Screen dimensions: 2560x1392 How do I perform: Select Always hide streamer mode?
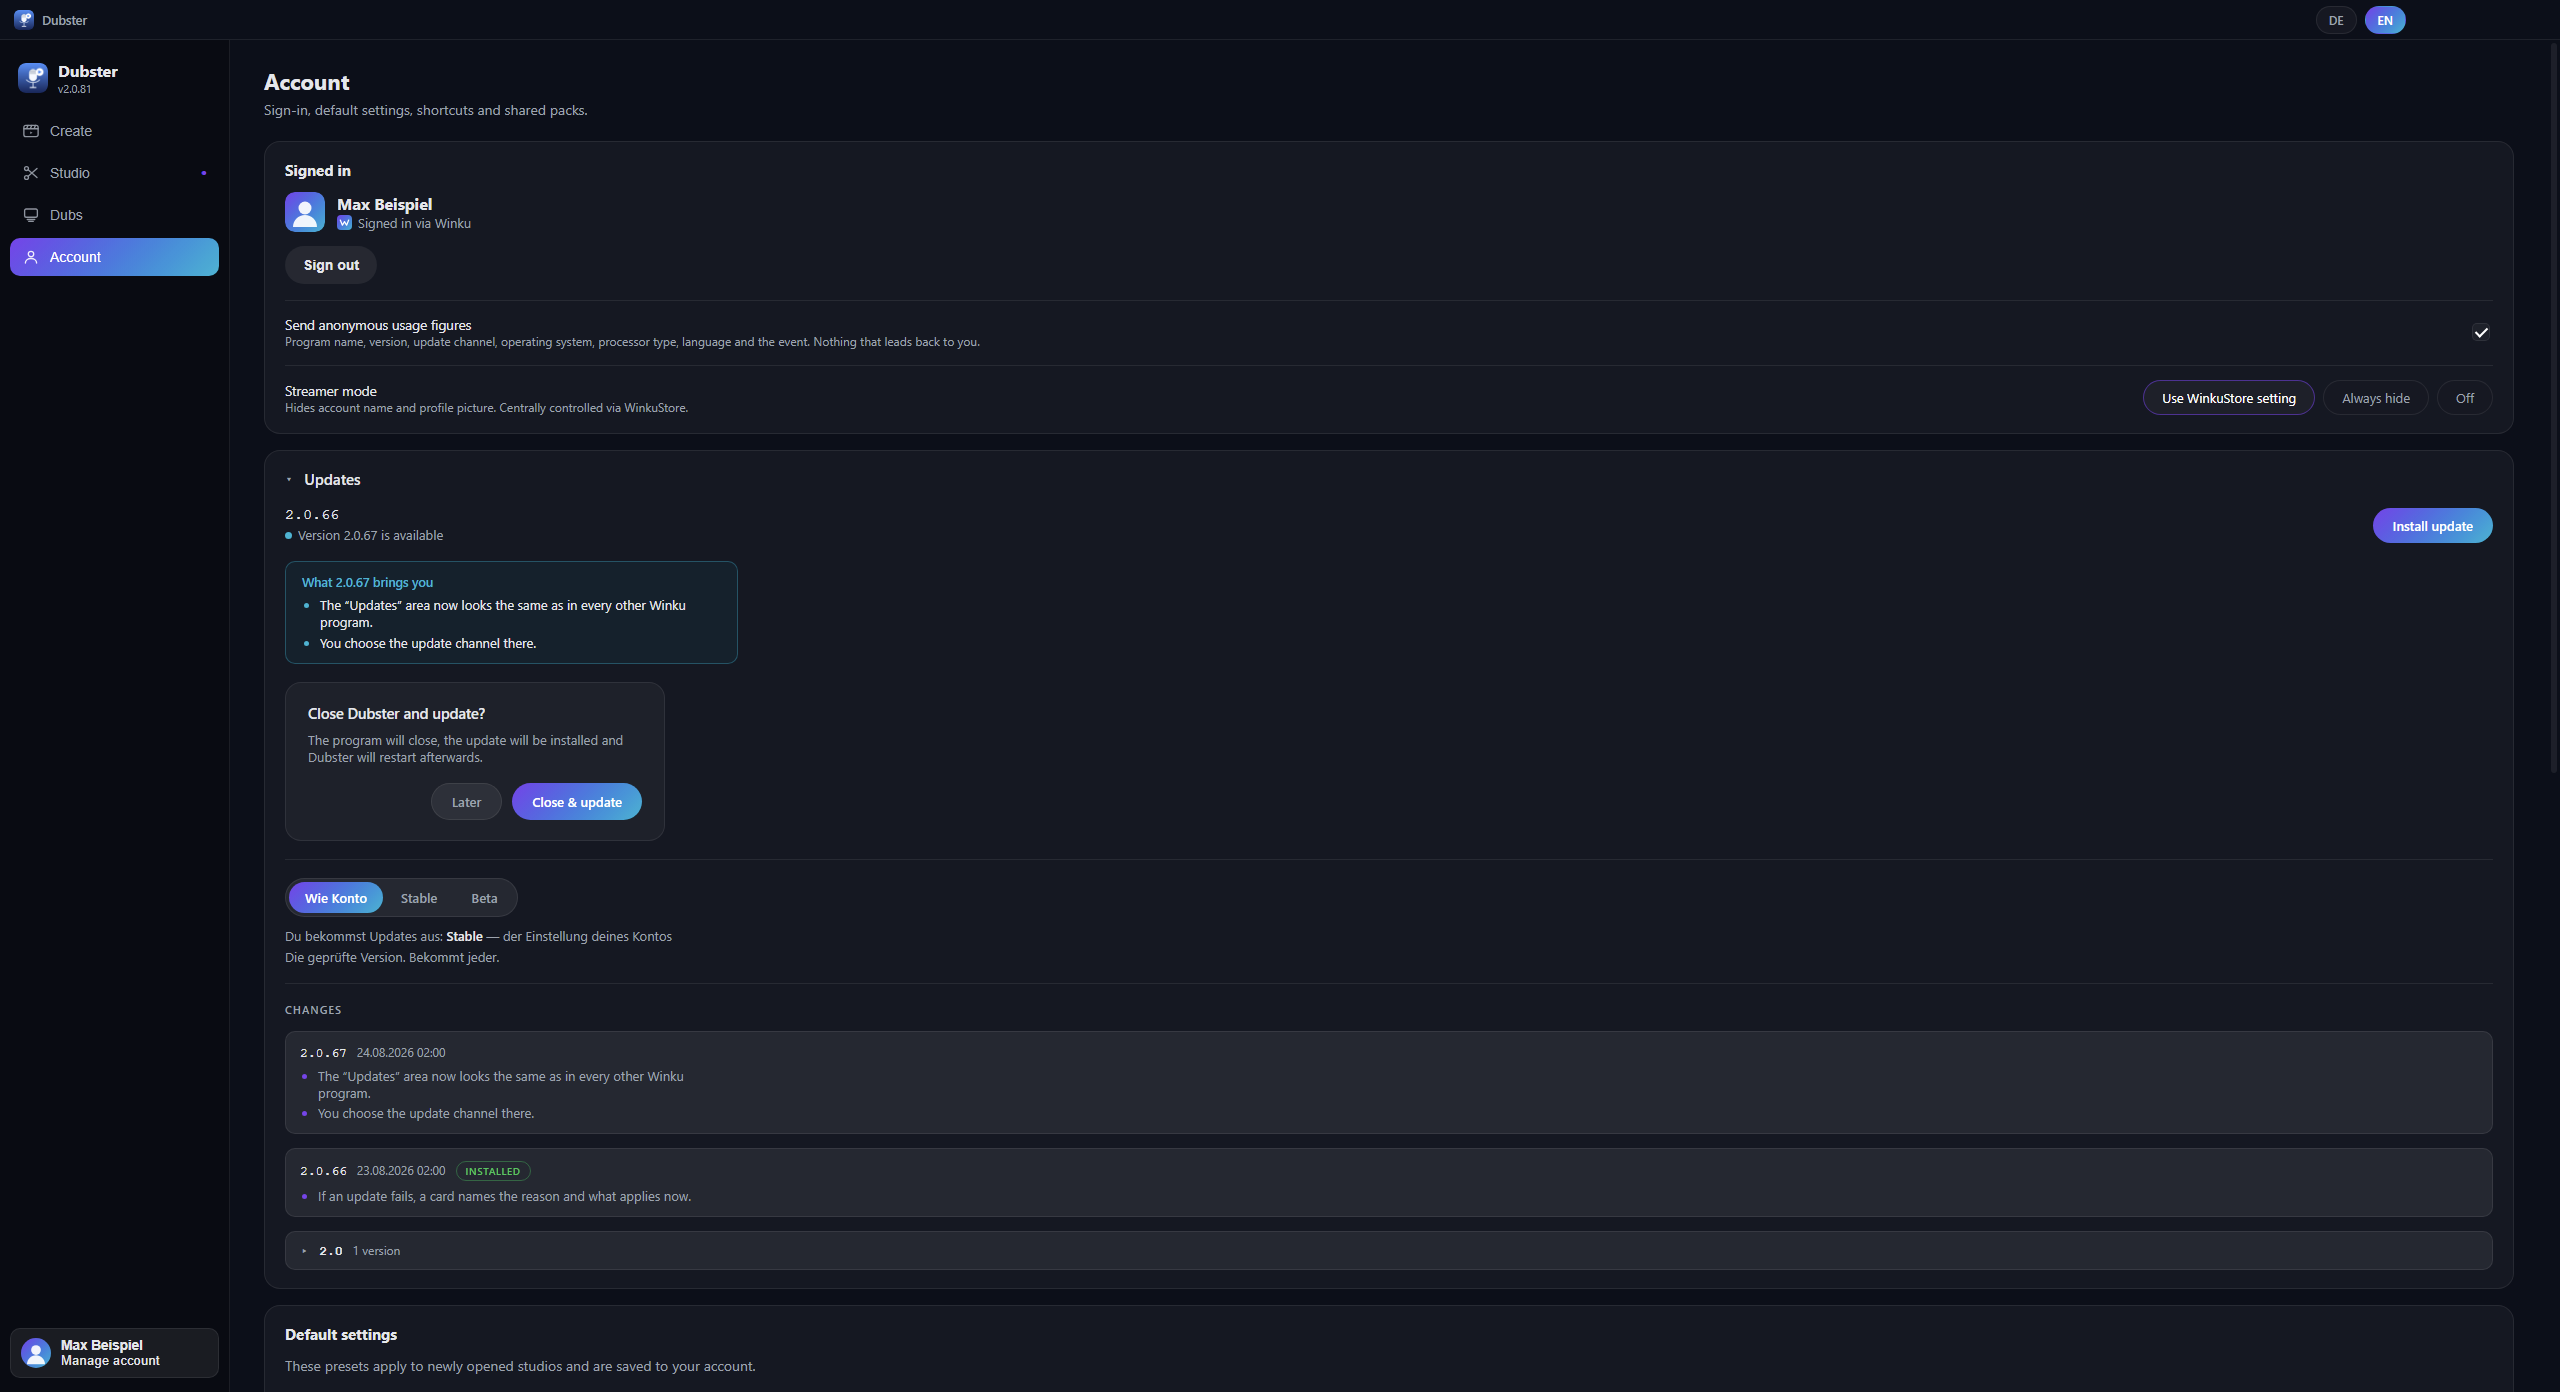pos(2375,398)
